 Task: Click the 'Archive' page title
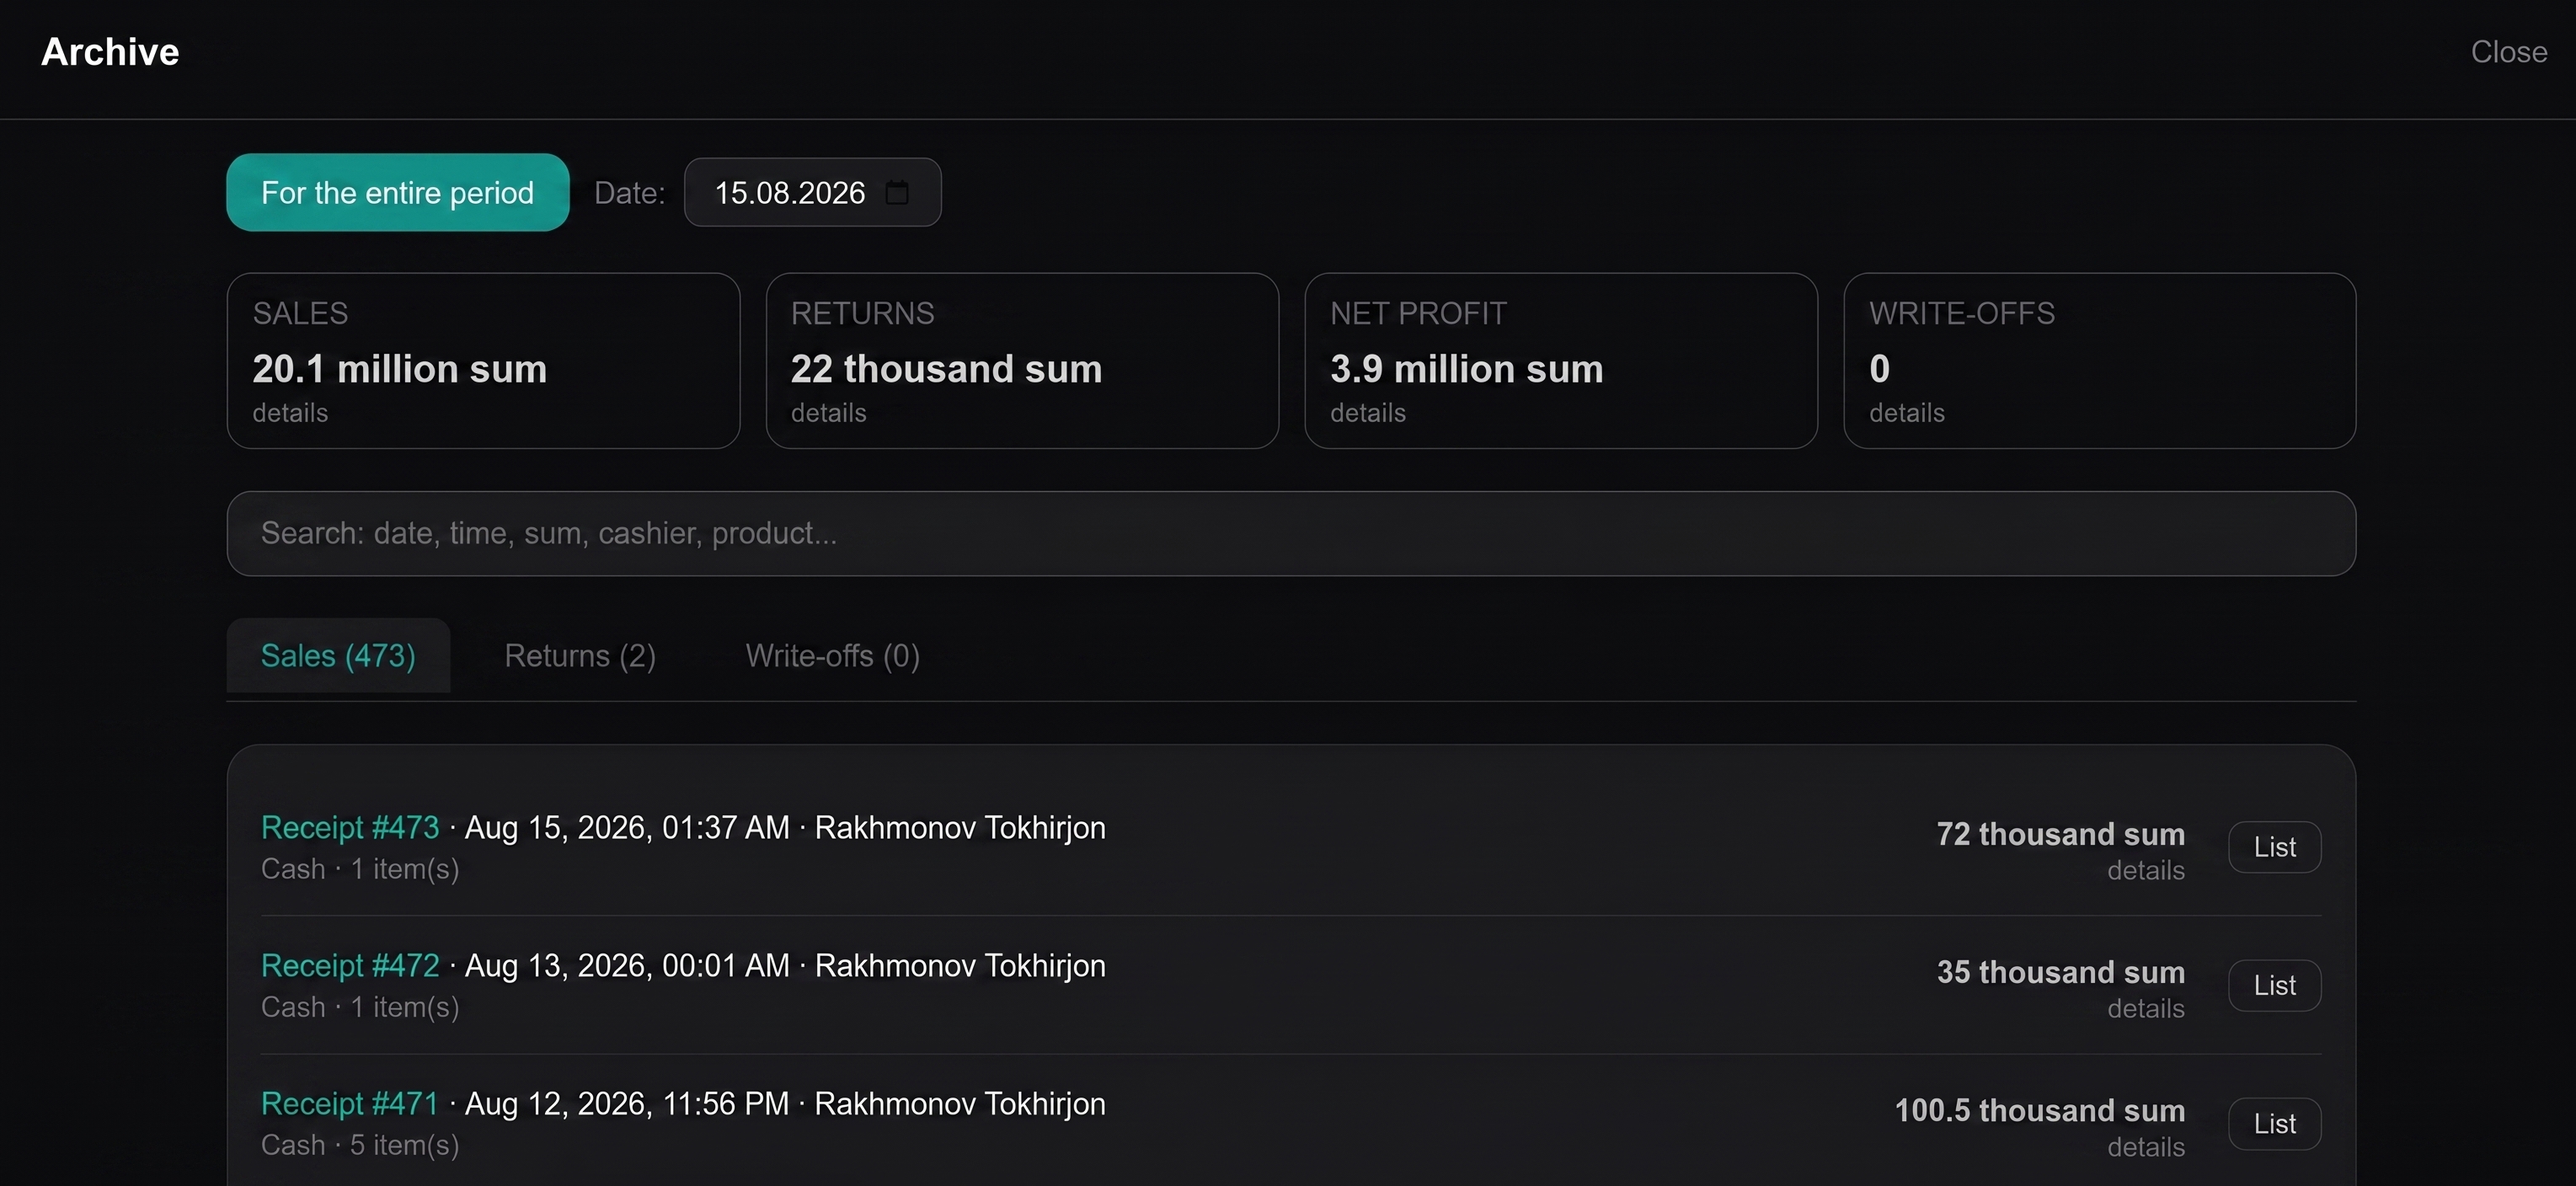coord(110,52)
